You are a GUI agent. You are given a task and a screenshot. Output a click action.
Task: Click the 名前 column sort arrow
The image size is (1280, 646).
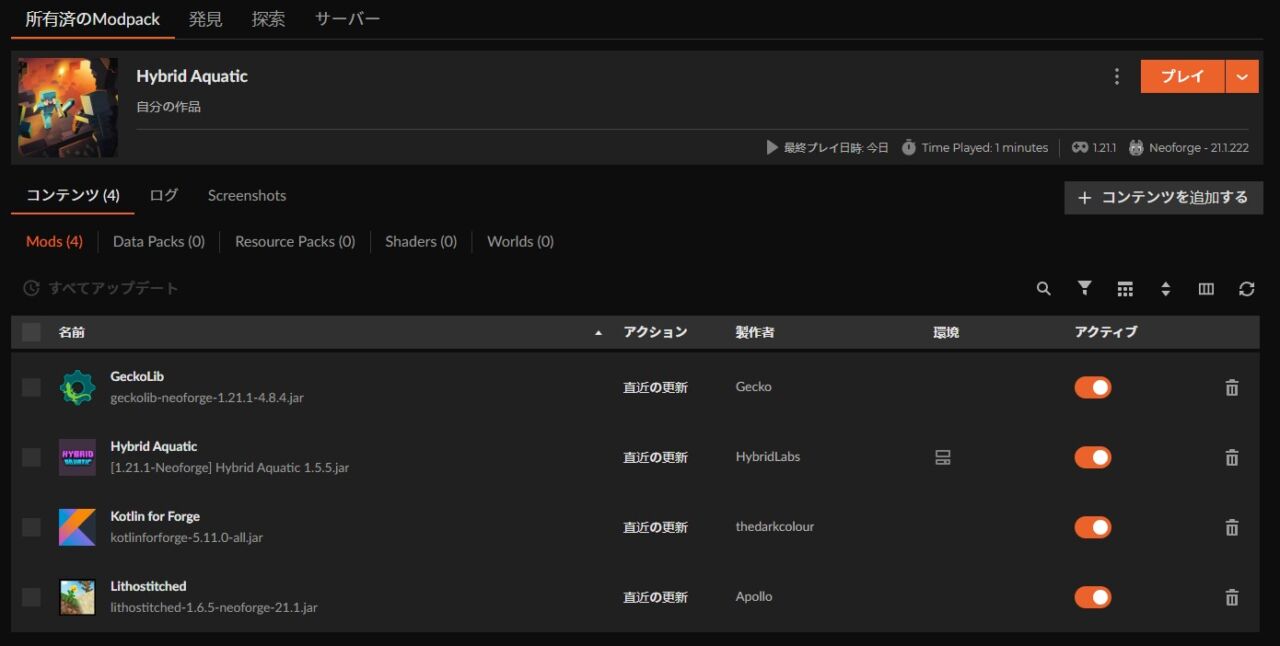[600, 331]
